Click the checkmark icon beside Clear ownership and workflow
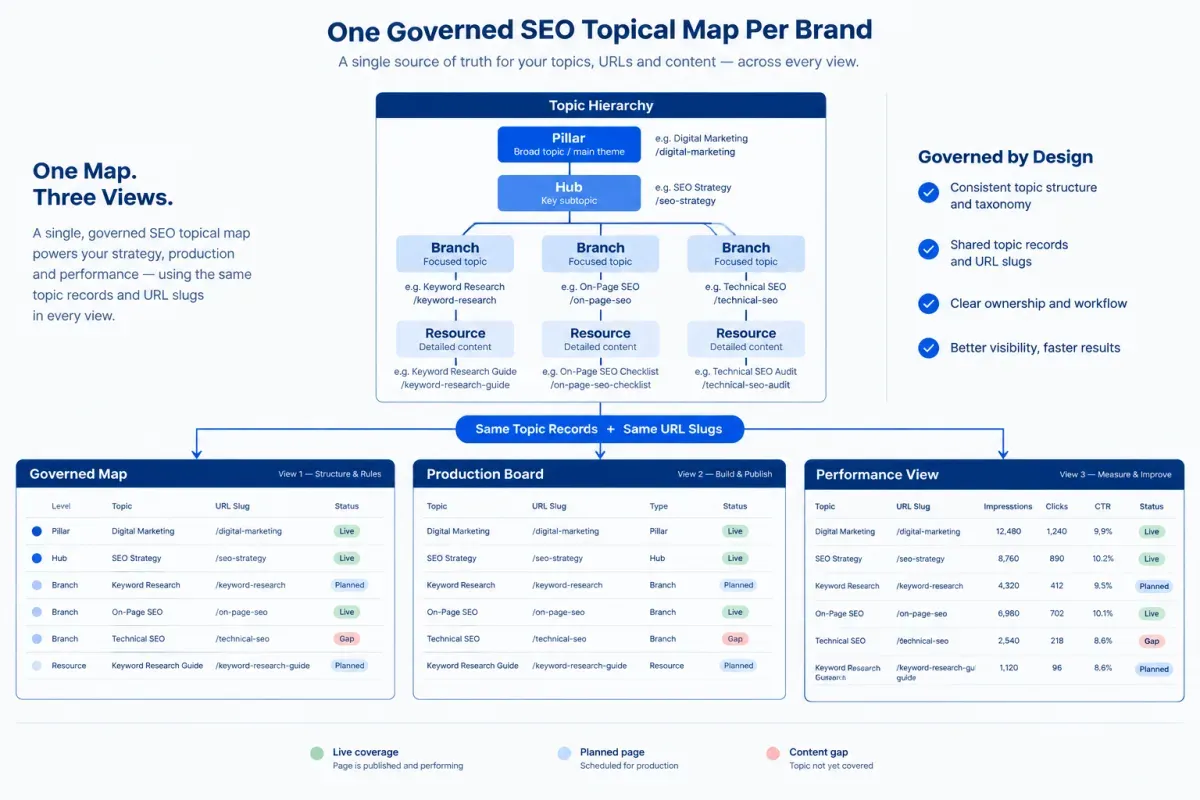 pyautogui.click(x=929, y=303)
